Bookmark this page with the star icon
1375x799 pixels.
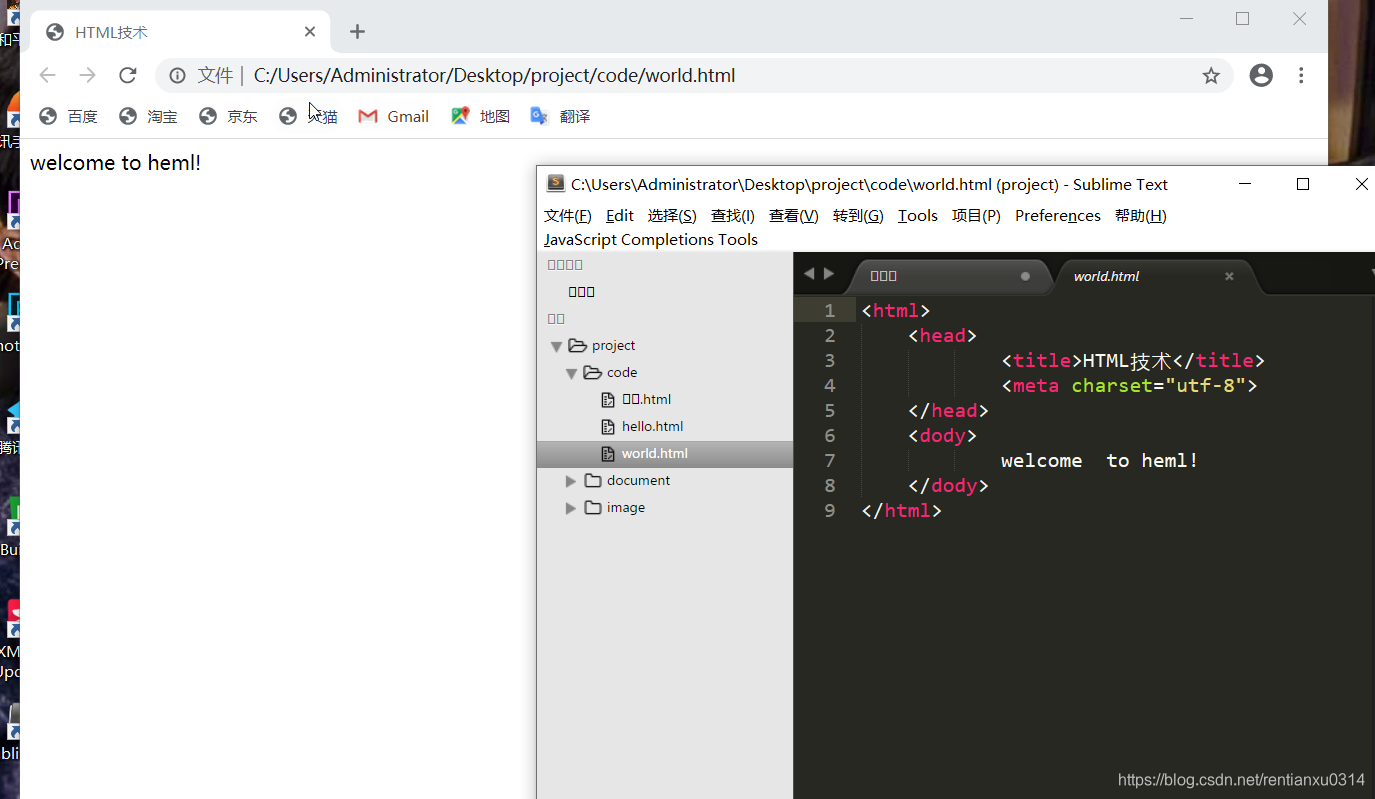click(x=1211, y=75)
